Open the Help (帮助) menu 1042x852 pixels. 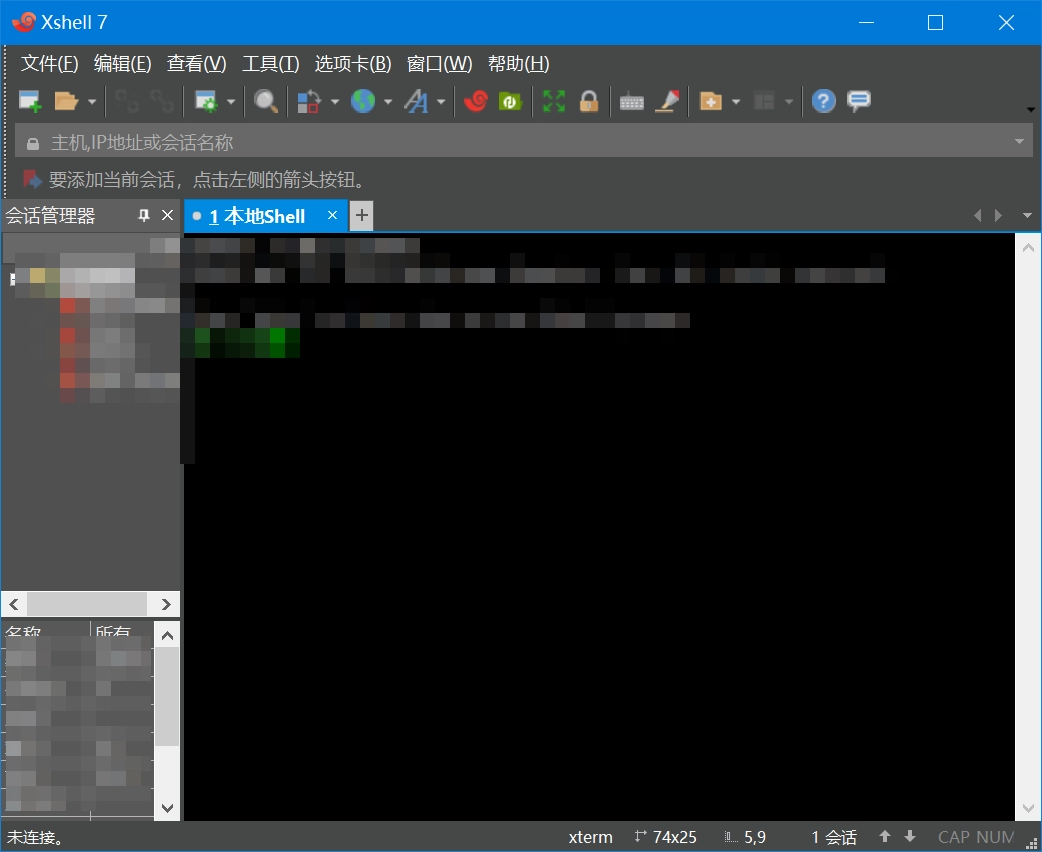518,64
